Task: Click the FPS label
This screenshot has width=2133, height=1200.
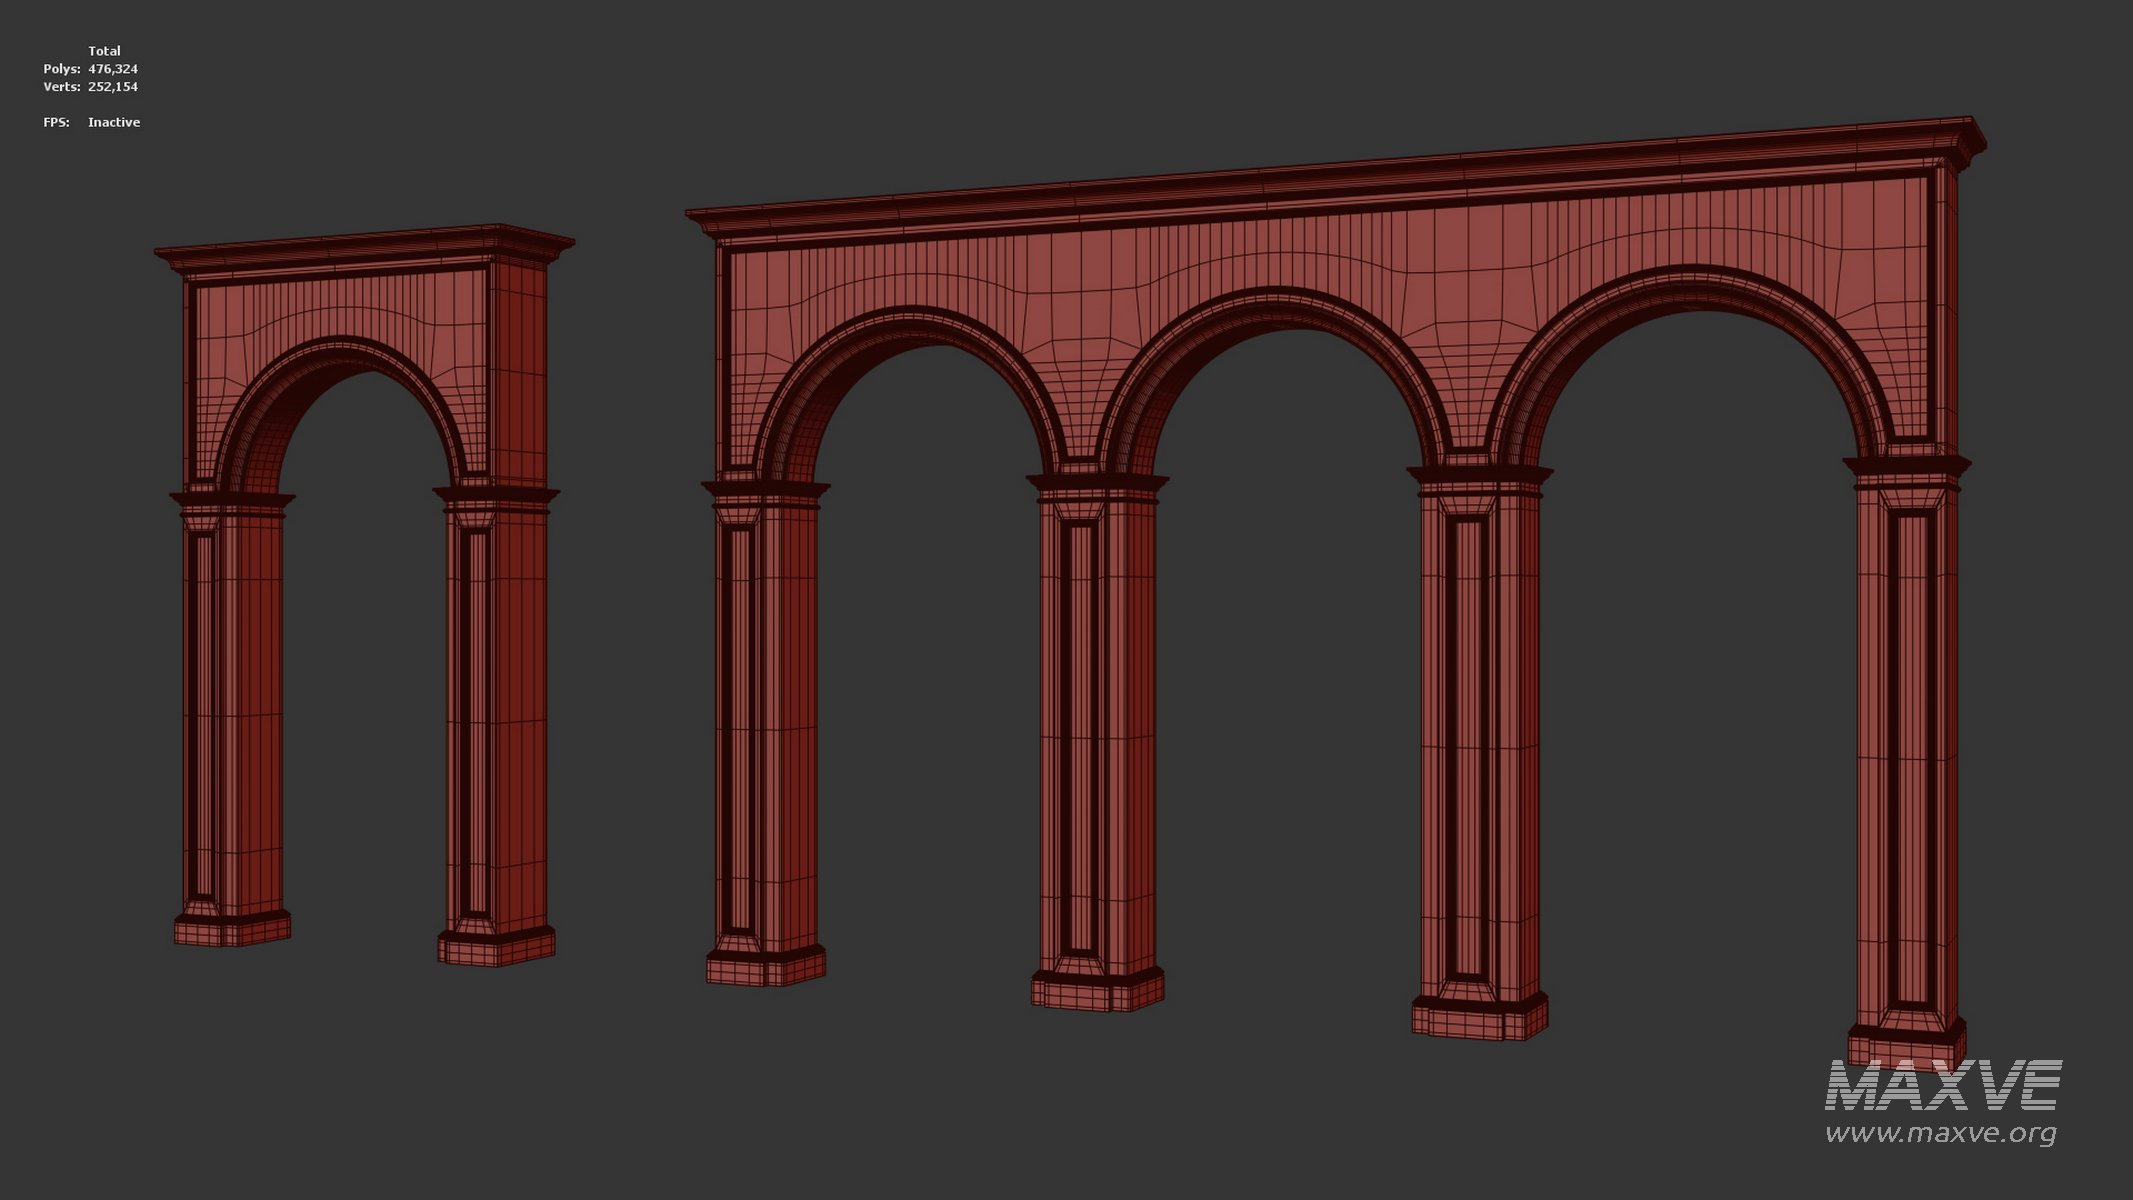Action: point(56,122)
